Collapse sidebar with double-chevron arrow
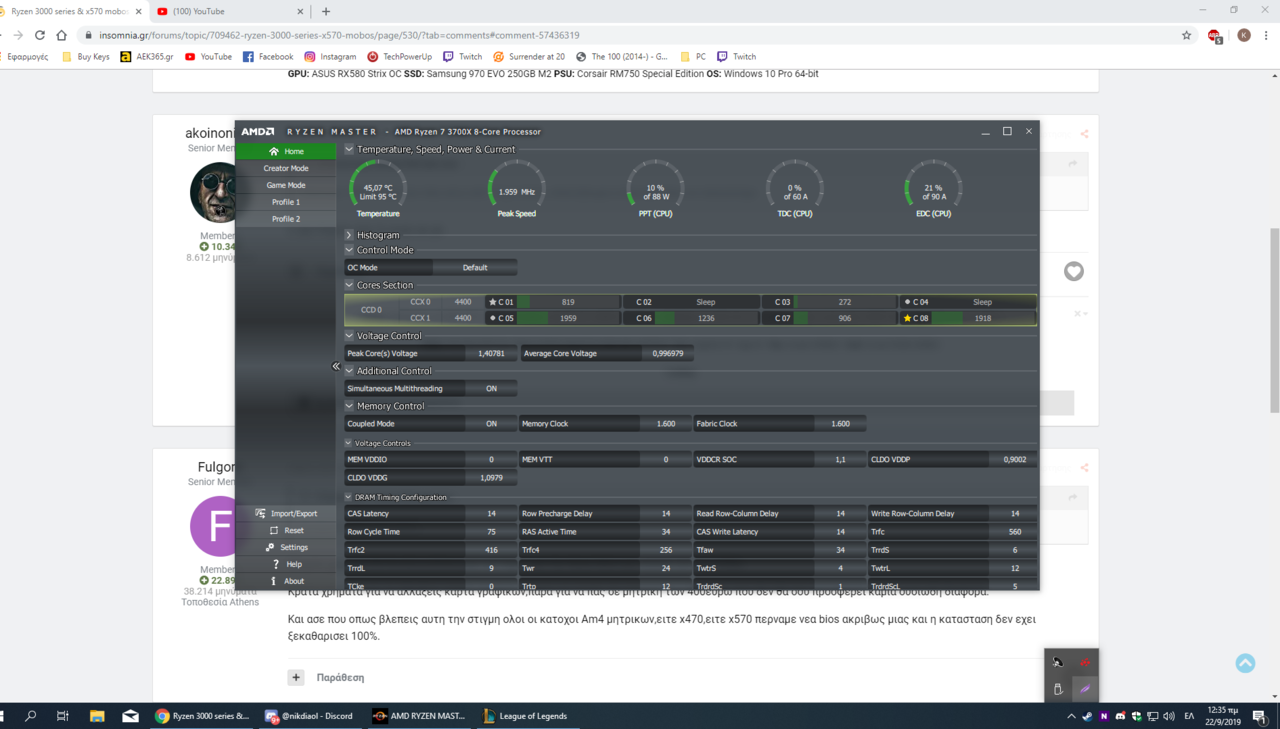 click(x=336, y=366)
